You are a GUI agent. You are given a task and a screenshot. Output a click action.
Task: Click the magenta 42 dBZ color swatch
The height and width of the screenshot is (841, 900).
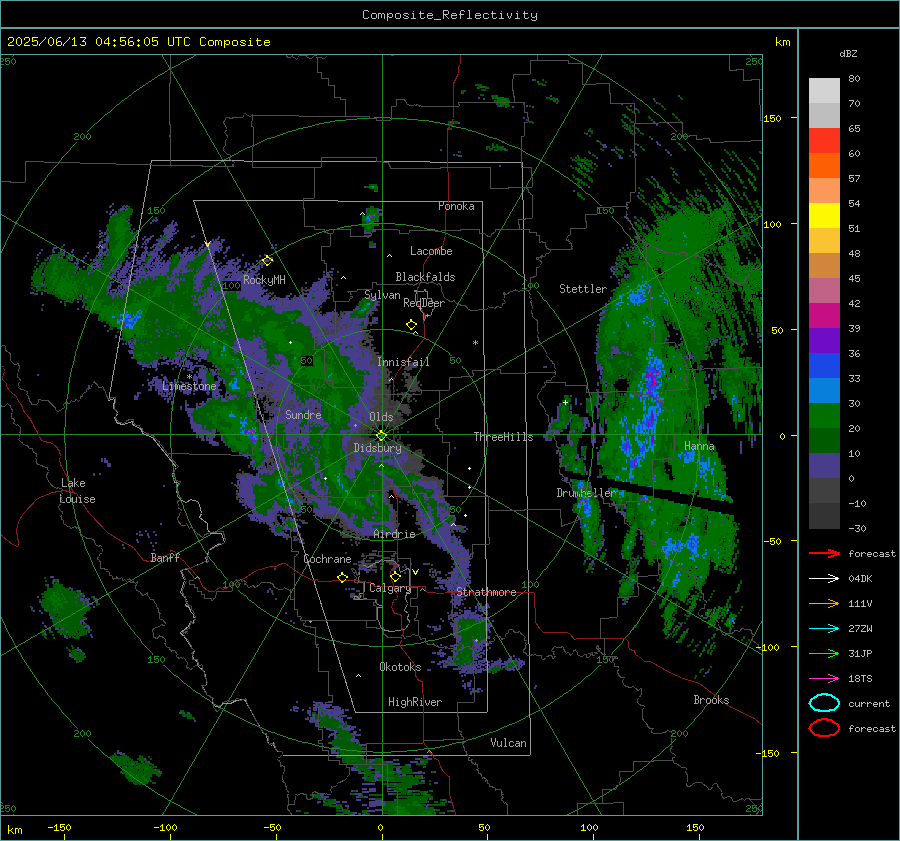[x=824, y=315]
